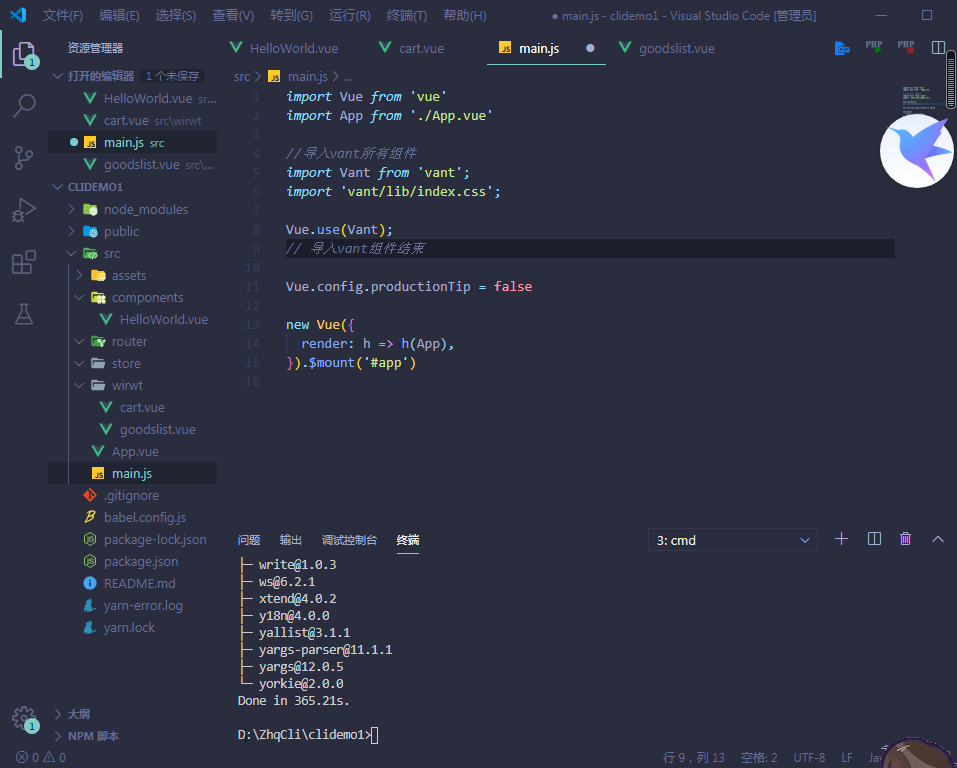The image size is (957, 768).
Task: Collapse the components folder
Action: (x=79, y=297)
